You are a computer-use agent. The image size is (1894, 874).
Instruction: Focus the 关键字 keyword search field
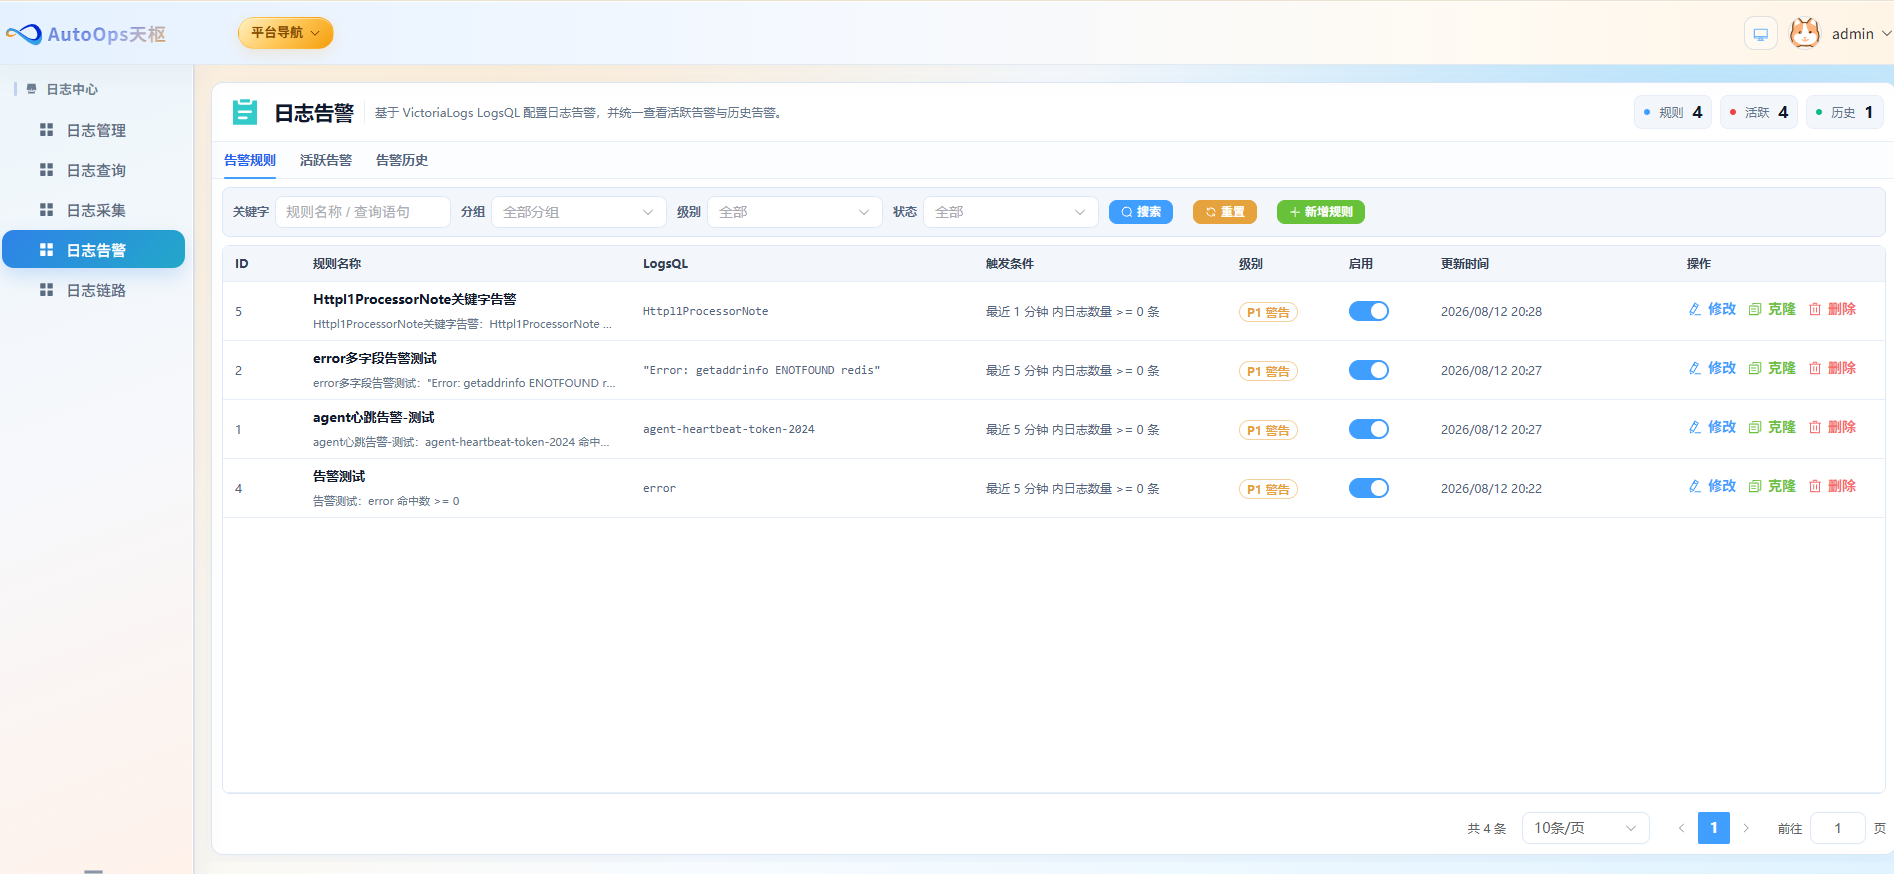tap(363, 212)
